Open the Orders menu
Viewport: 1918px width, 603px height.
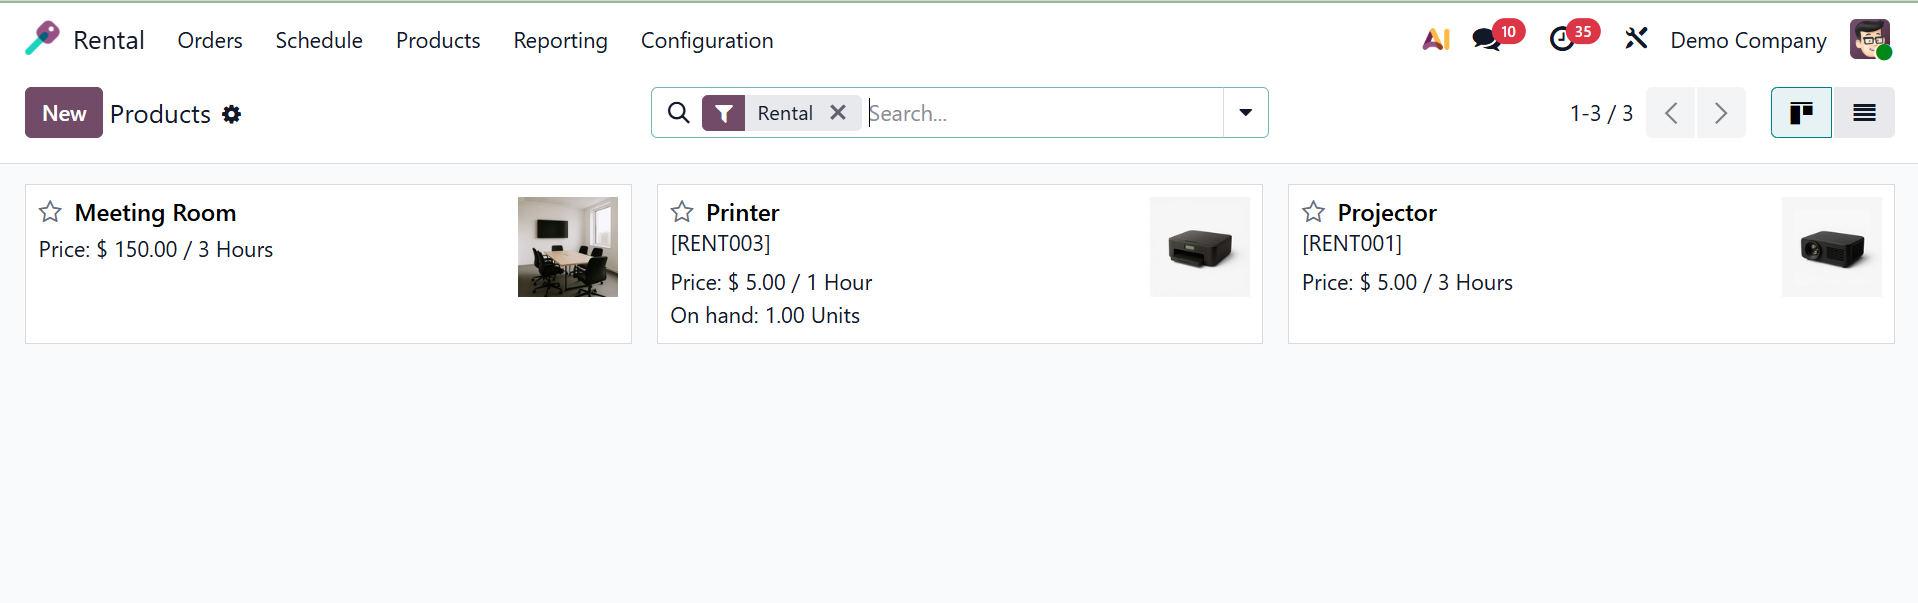tap(210, 40)
